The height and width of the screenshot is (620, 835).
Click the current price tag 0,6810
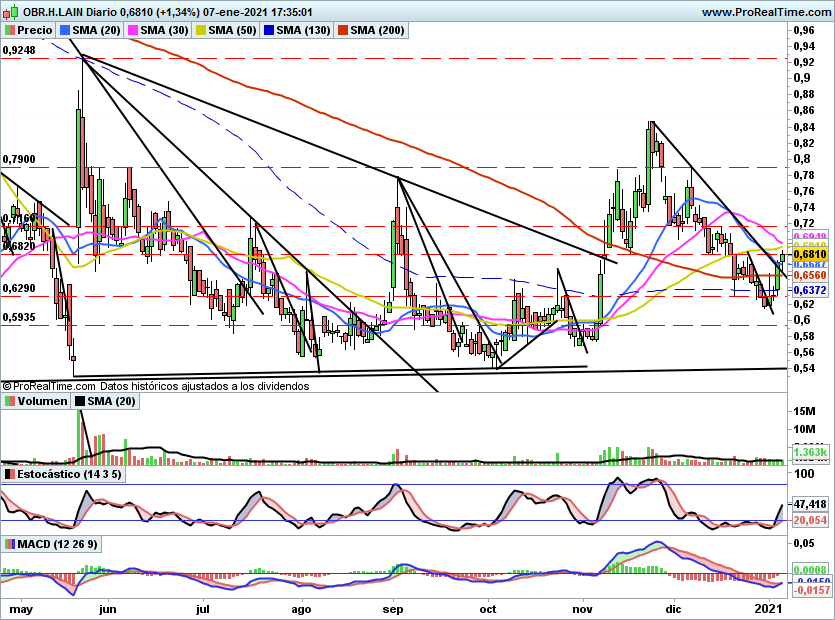click(809, 255)
